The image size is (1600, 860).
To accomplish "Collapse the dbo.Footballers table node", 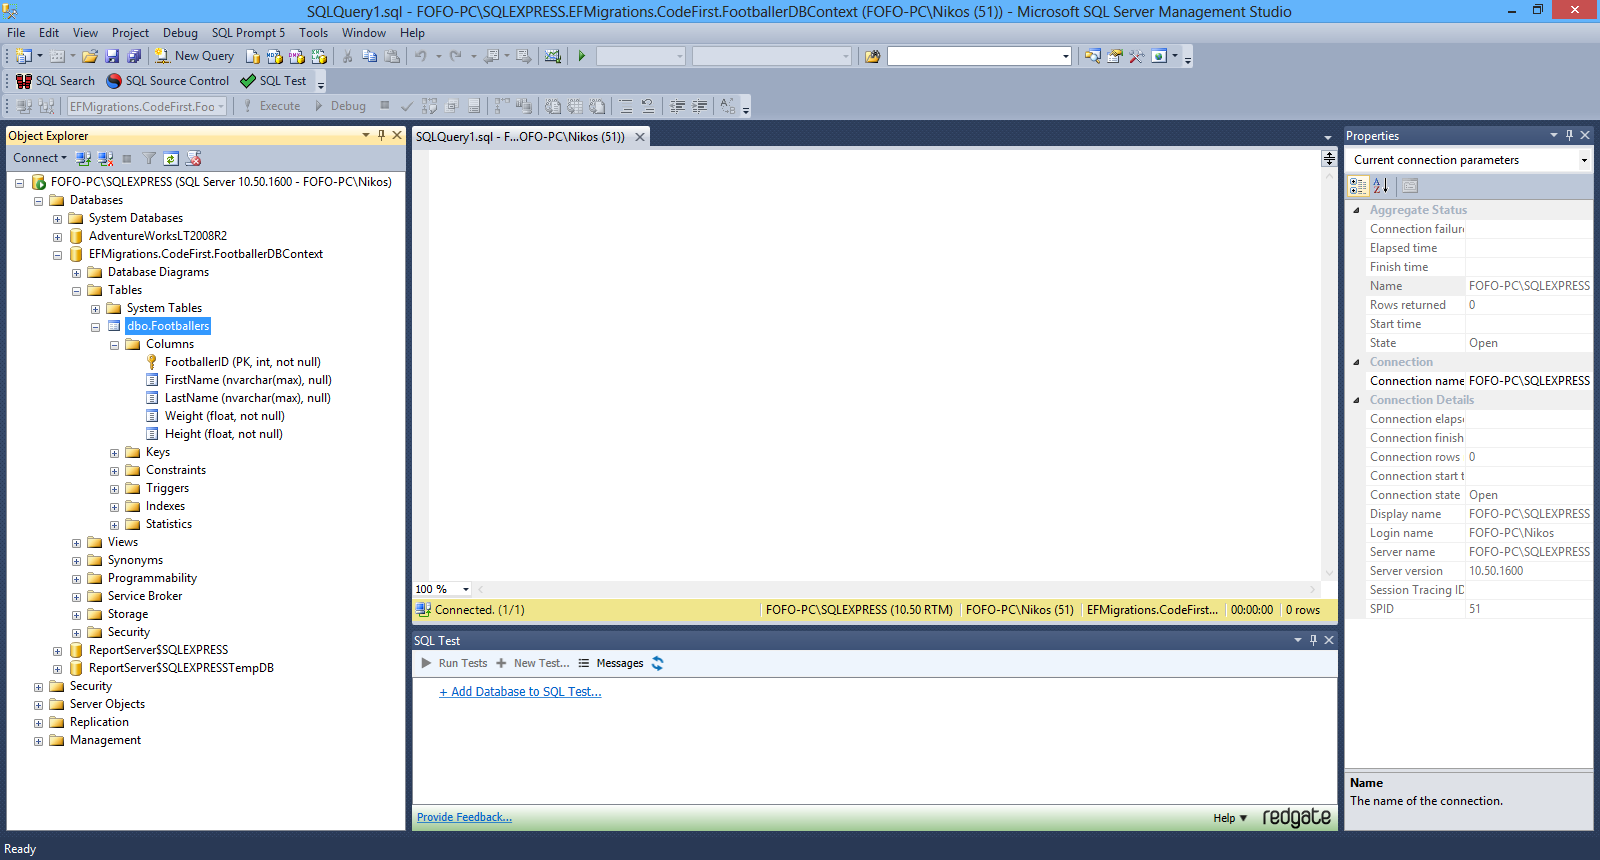I will click(95, 327).
